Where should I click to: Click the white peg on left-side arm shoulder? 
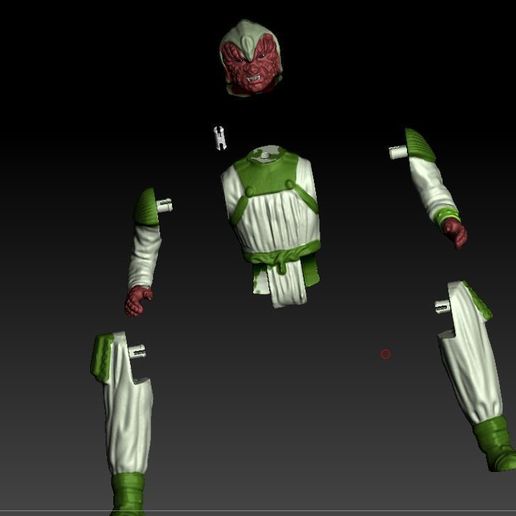pos(164,205)
